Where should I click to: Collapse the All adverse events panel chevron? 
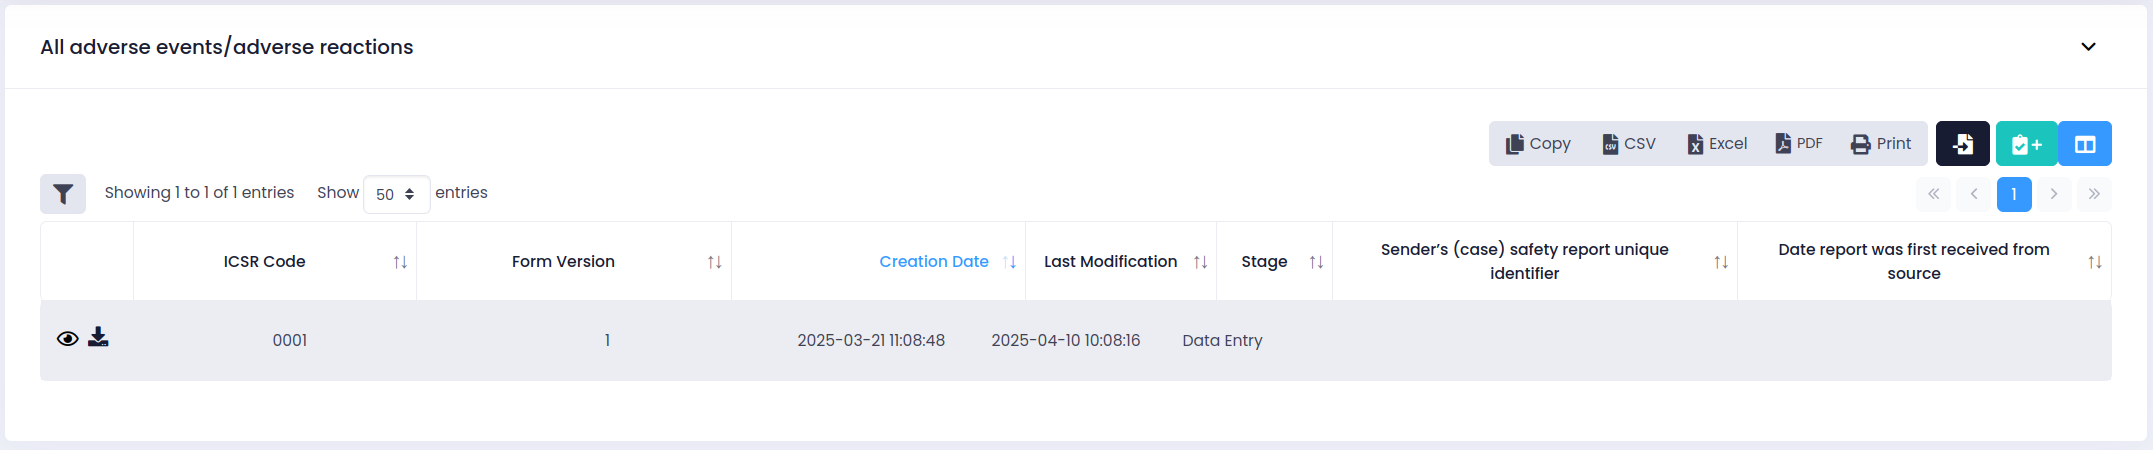click(x=2088, y=47)
